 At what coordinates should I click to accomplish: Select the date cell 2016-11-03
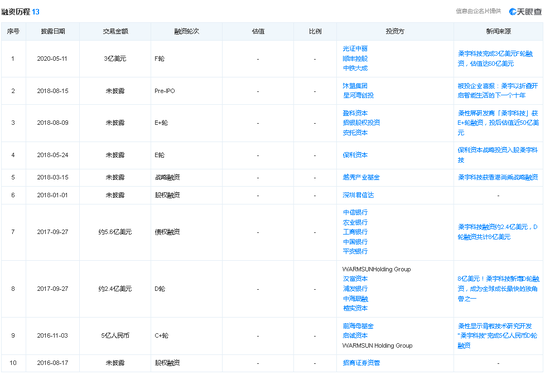52,336
